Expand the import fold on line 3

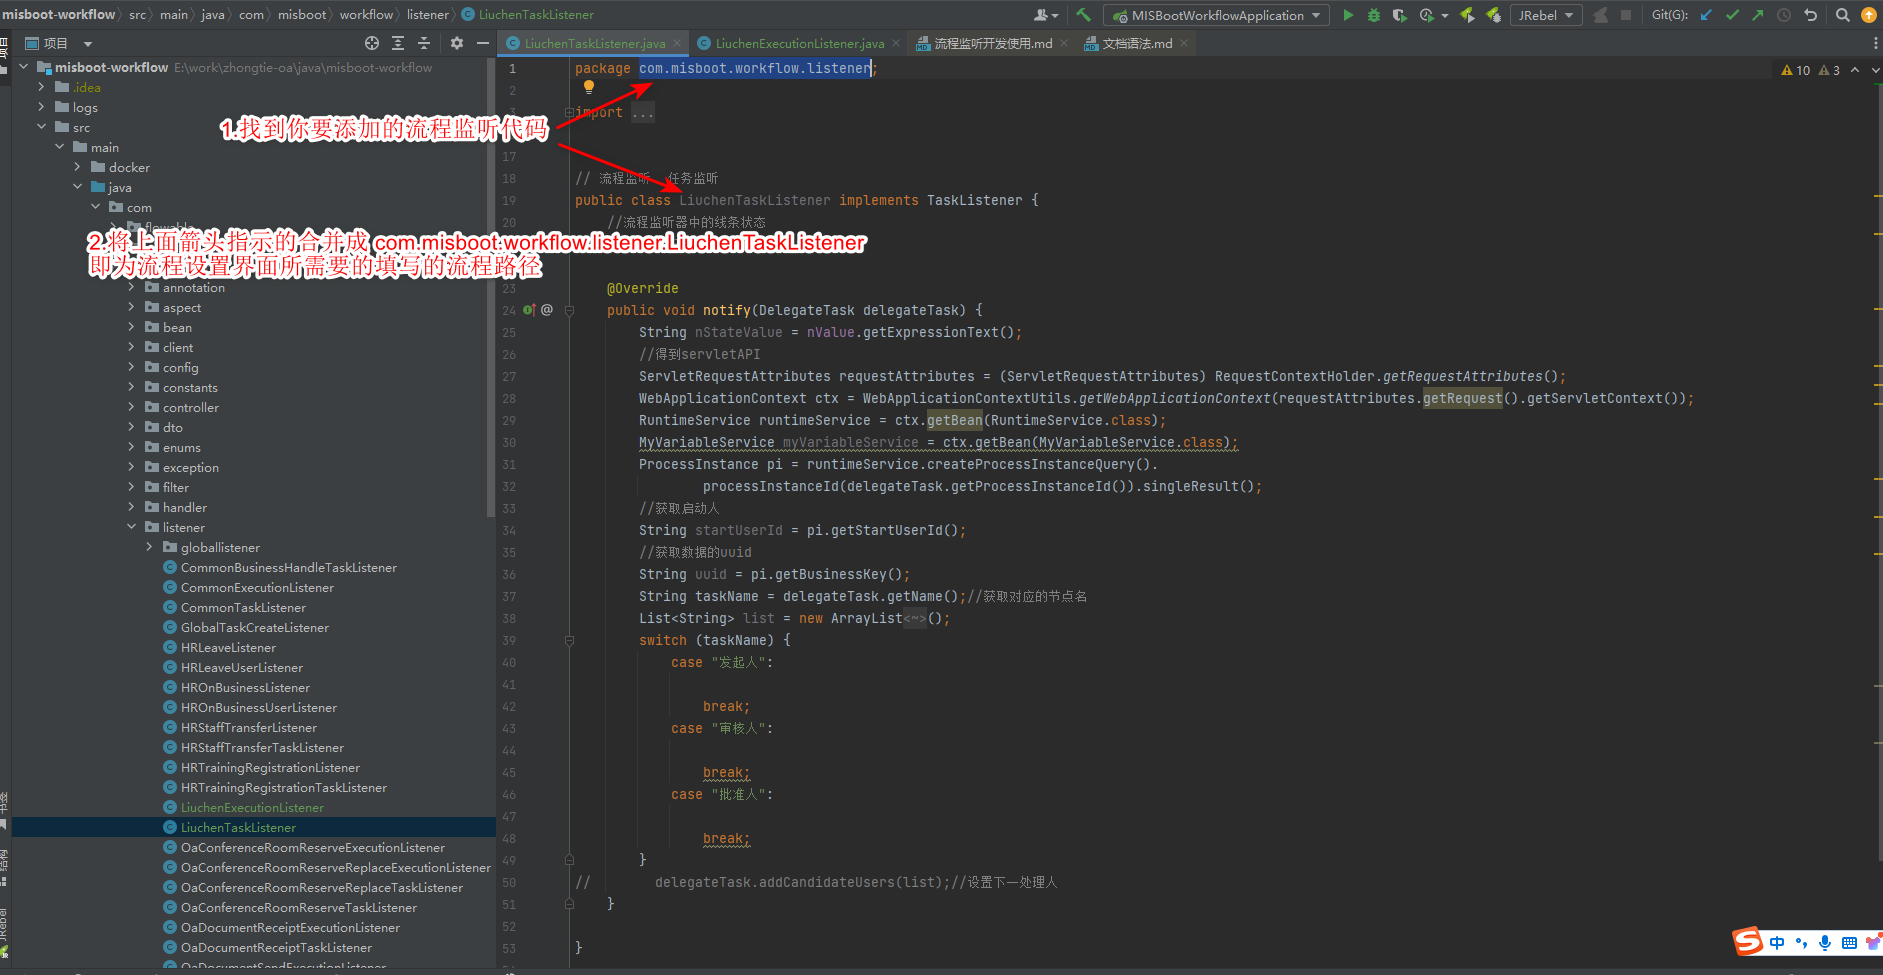tap(569, 112)
